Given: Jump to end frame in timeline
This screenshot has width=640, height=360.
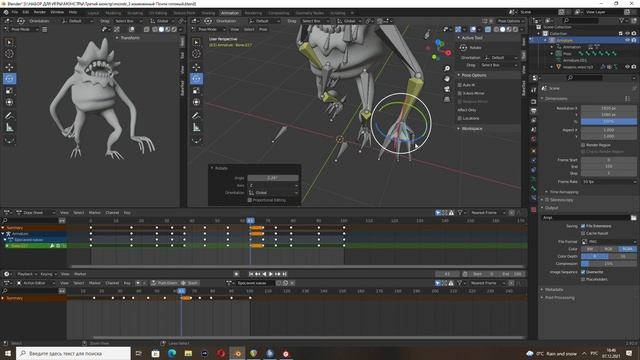Looking at the screenshot, I should (284, 274).
